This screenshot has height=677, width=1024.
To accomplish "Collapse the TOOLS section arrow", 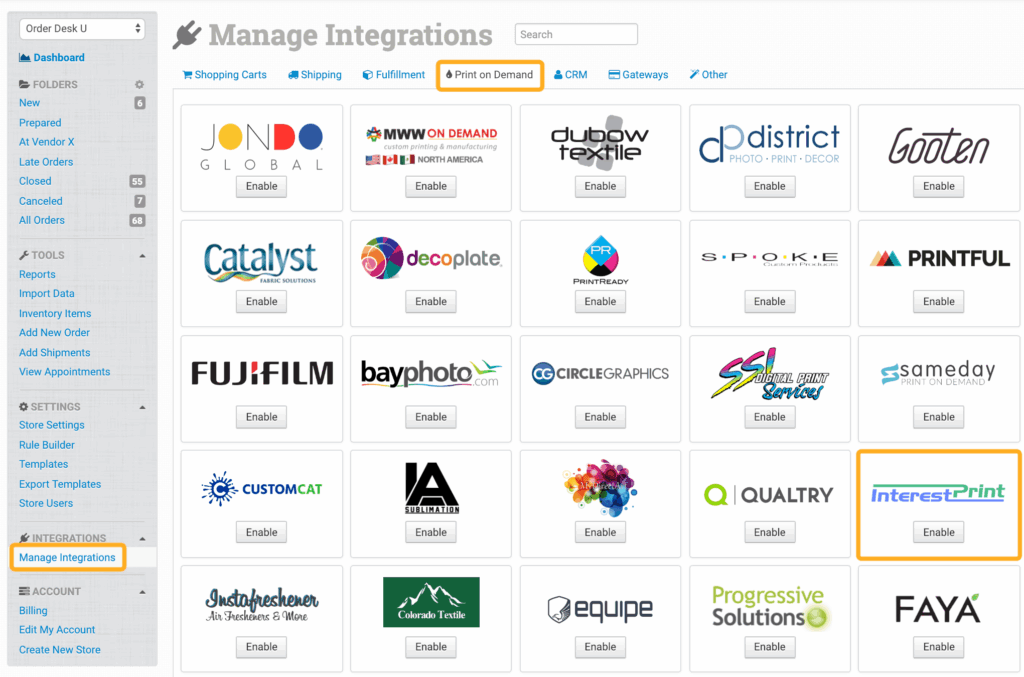I will [141, 256].
